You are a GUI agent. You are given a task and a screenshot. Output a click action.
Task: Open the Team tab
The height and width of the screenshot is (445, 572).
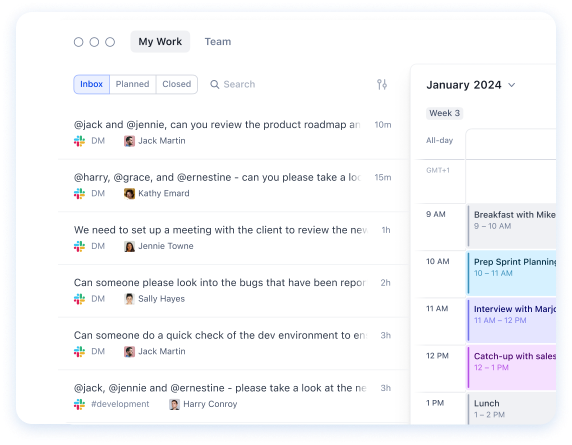218,42
